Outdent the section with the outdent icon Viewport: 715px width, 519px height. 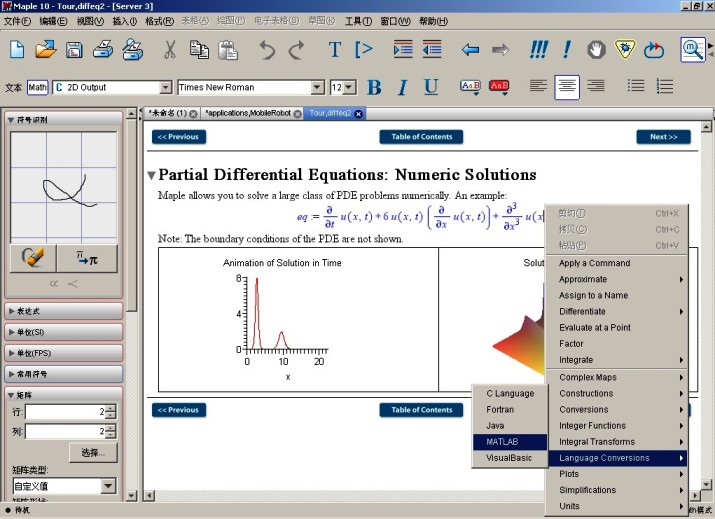432,49
